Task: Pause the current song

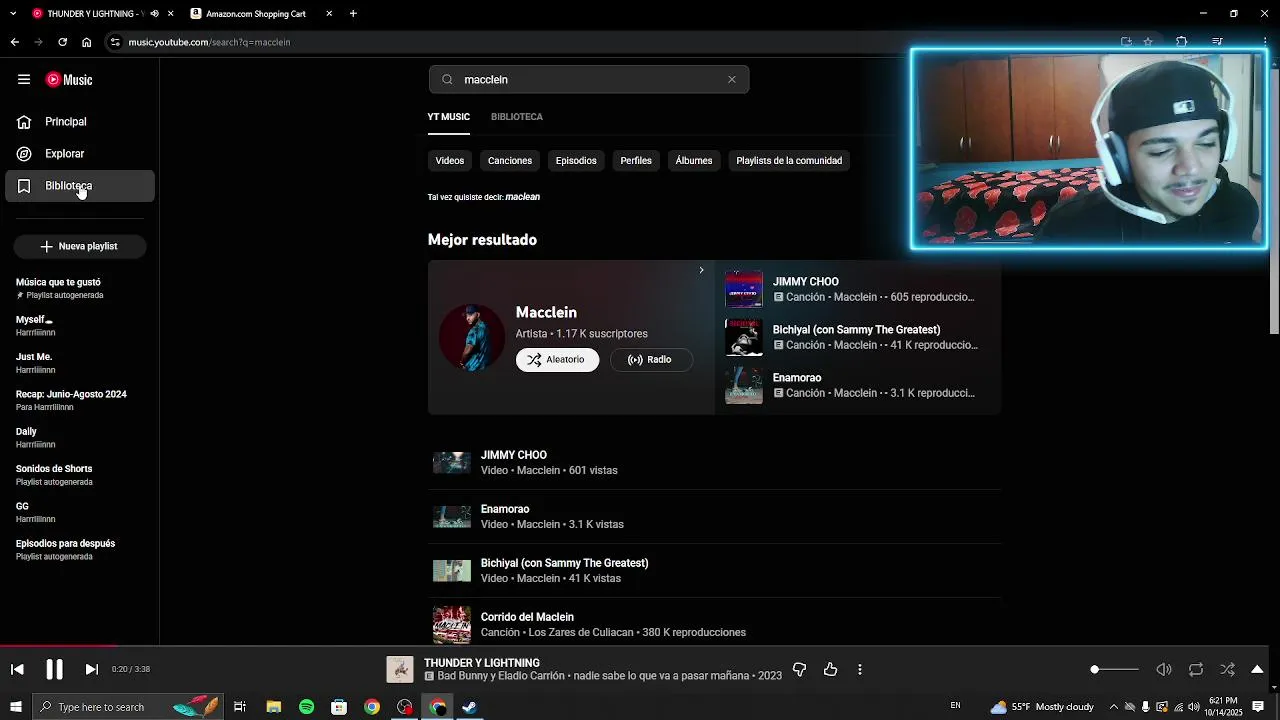Action: (55, 669)
